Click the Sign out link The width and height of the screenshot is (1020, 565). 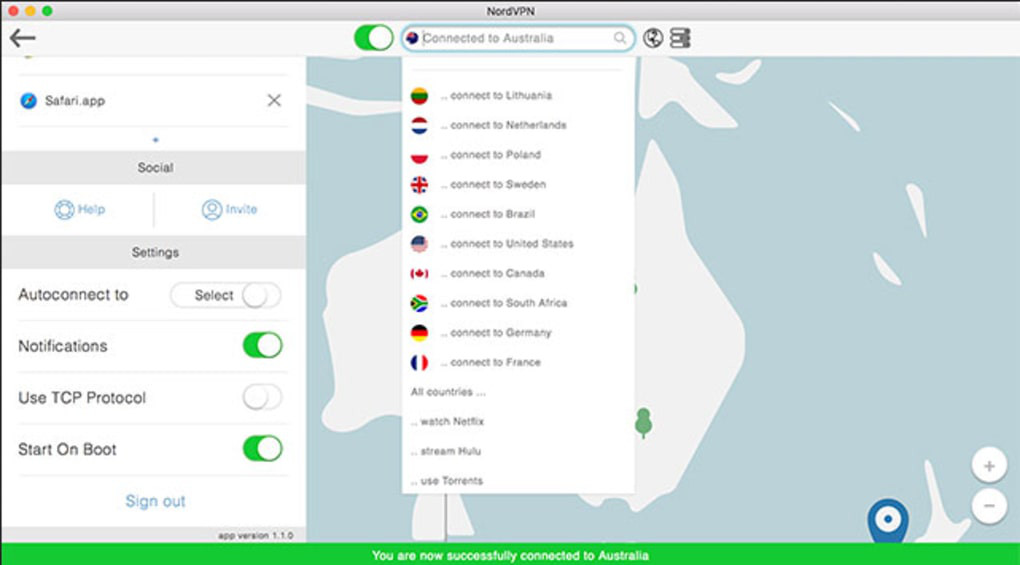coord(155,501)
